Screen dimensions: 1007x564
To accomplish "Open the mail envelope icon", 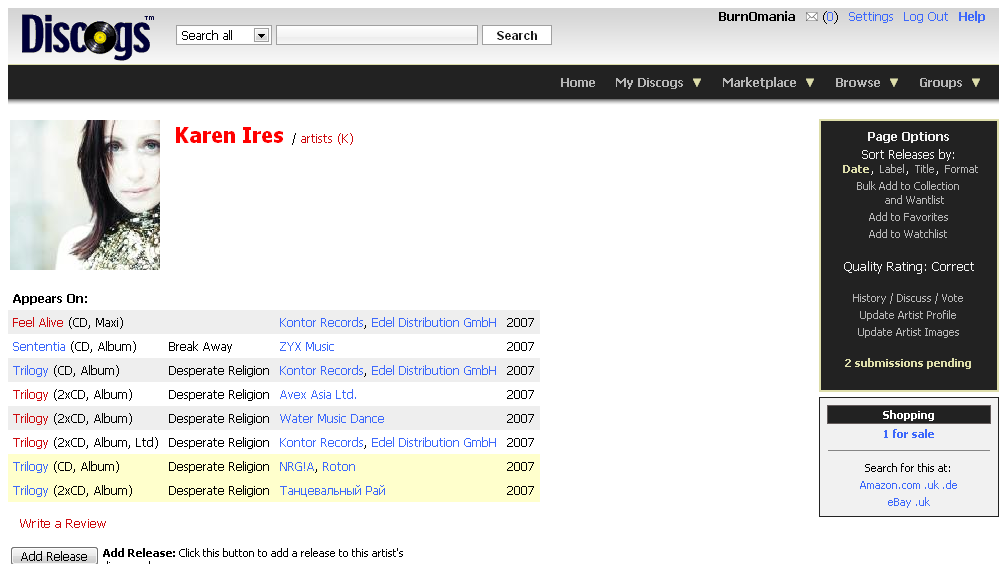I will click(x=812, y=17).
